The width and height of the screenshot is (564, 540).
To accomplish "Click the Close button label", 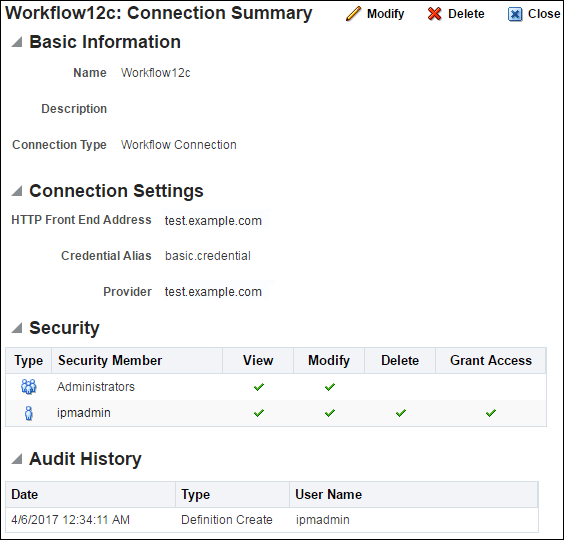I will (x=543, y=14).
